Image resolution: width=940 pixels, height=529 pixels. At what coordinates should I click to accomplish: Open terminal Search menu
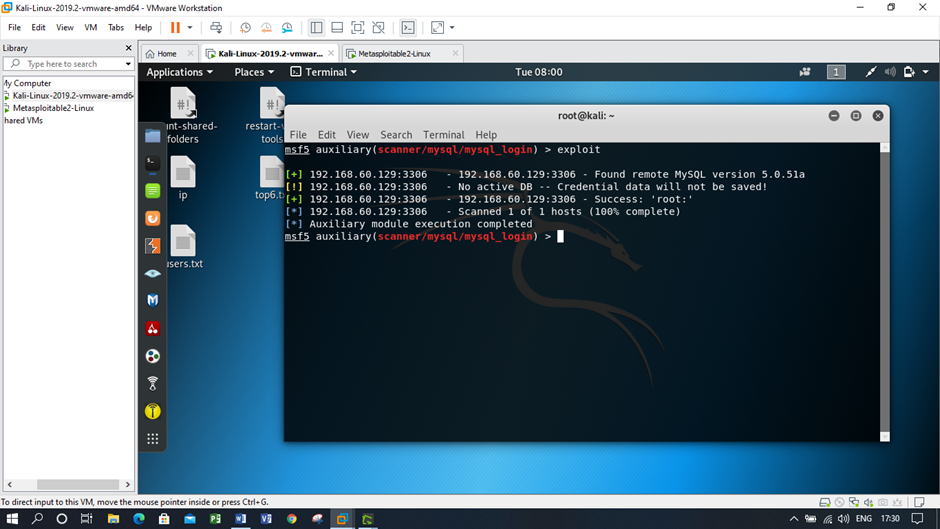[396, 135]
